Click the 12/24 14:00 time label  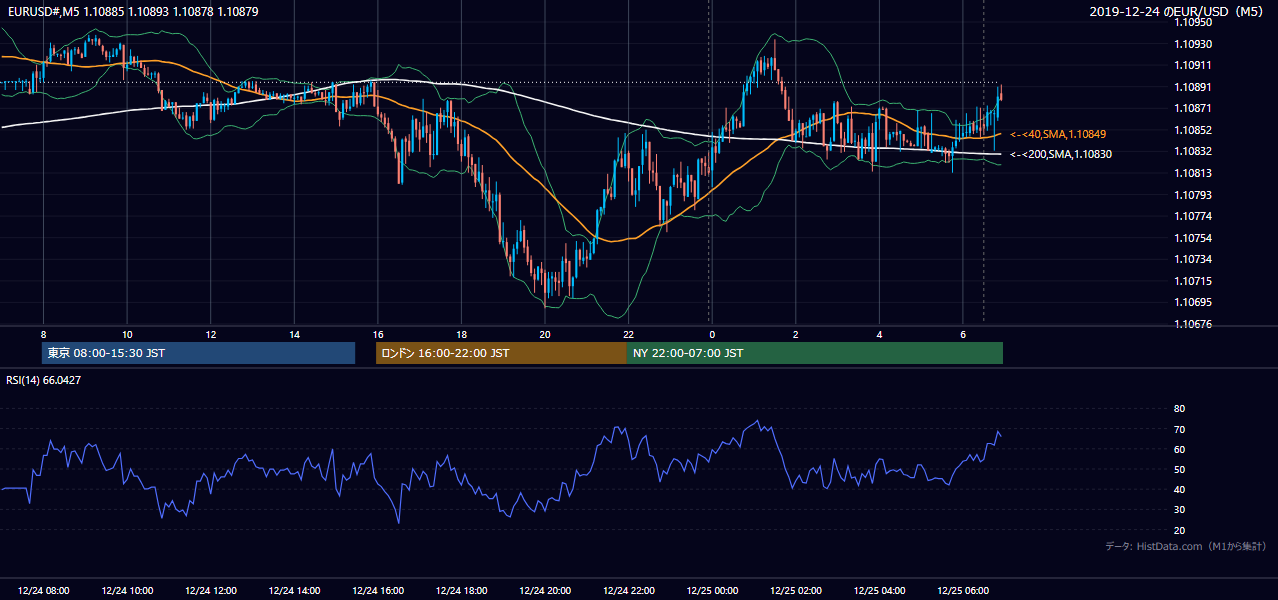[294, 591]
